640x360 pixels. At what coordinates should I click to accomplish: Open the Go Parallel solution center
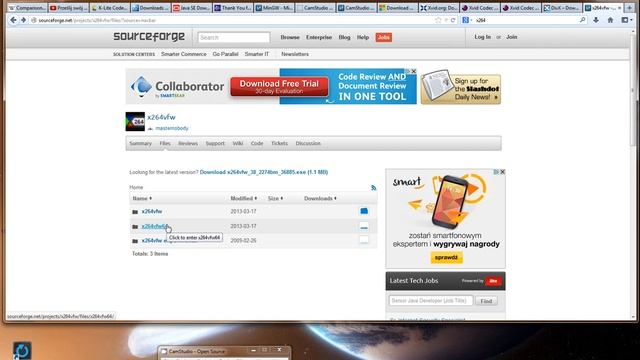(225, 54)
